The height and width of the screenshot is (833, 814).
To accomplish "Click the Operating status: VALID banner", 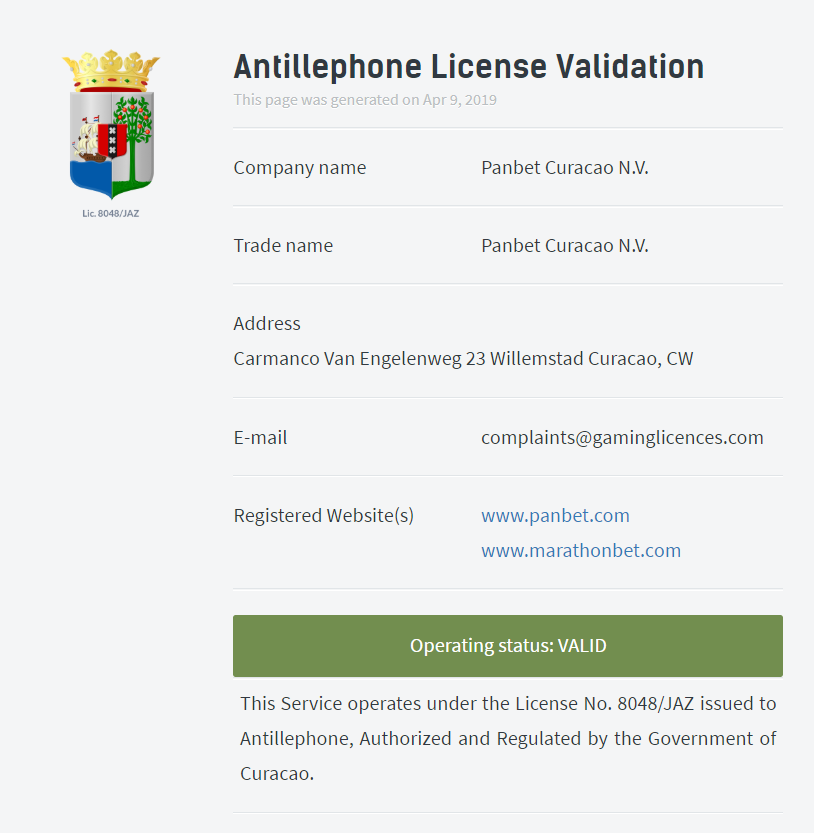I will point(507,646).
